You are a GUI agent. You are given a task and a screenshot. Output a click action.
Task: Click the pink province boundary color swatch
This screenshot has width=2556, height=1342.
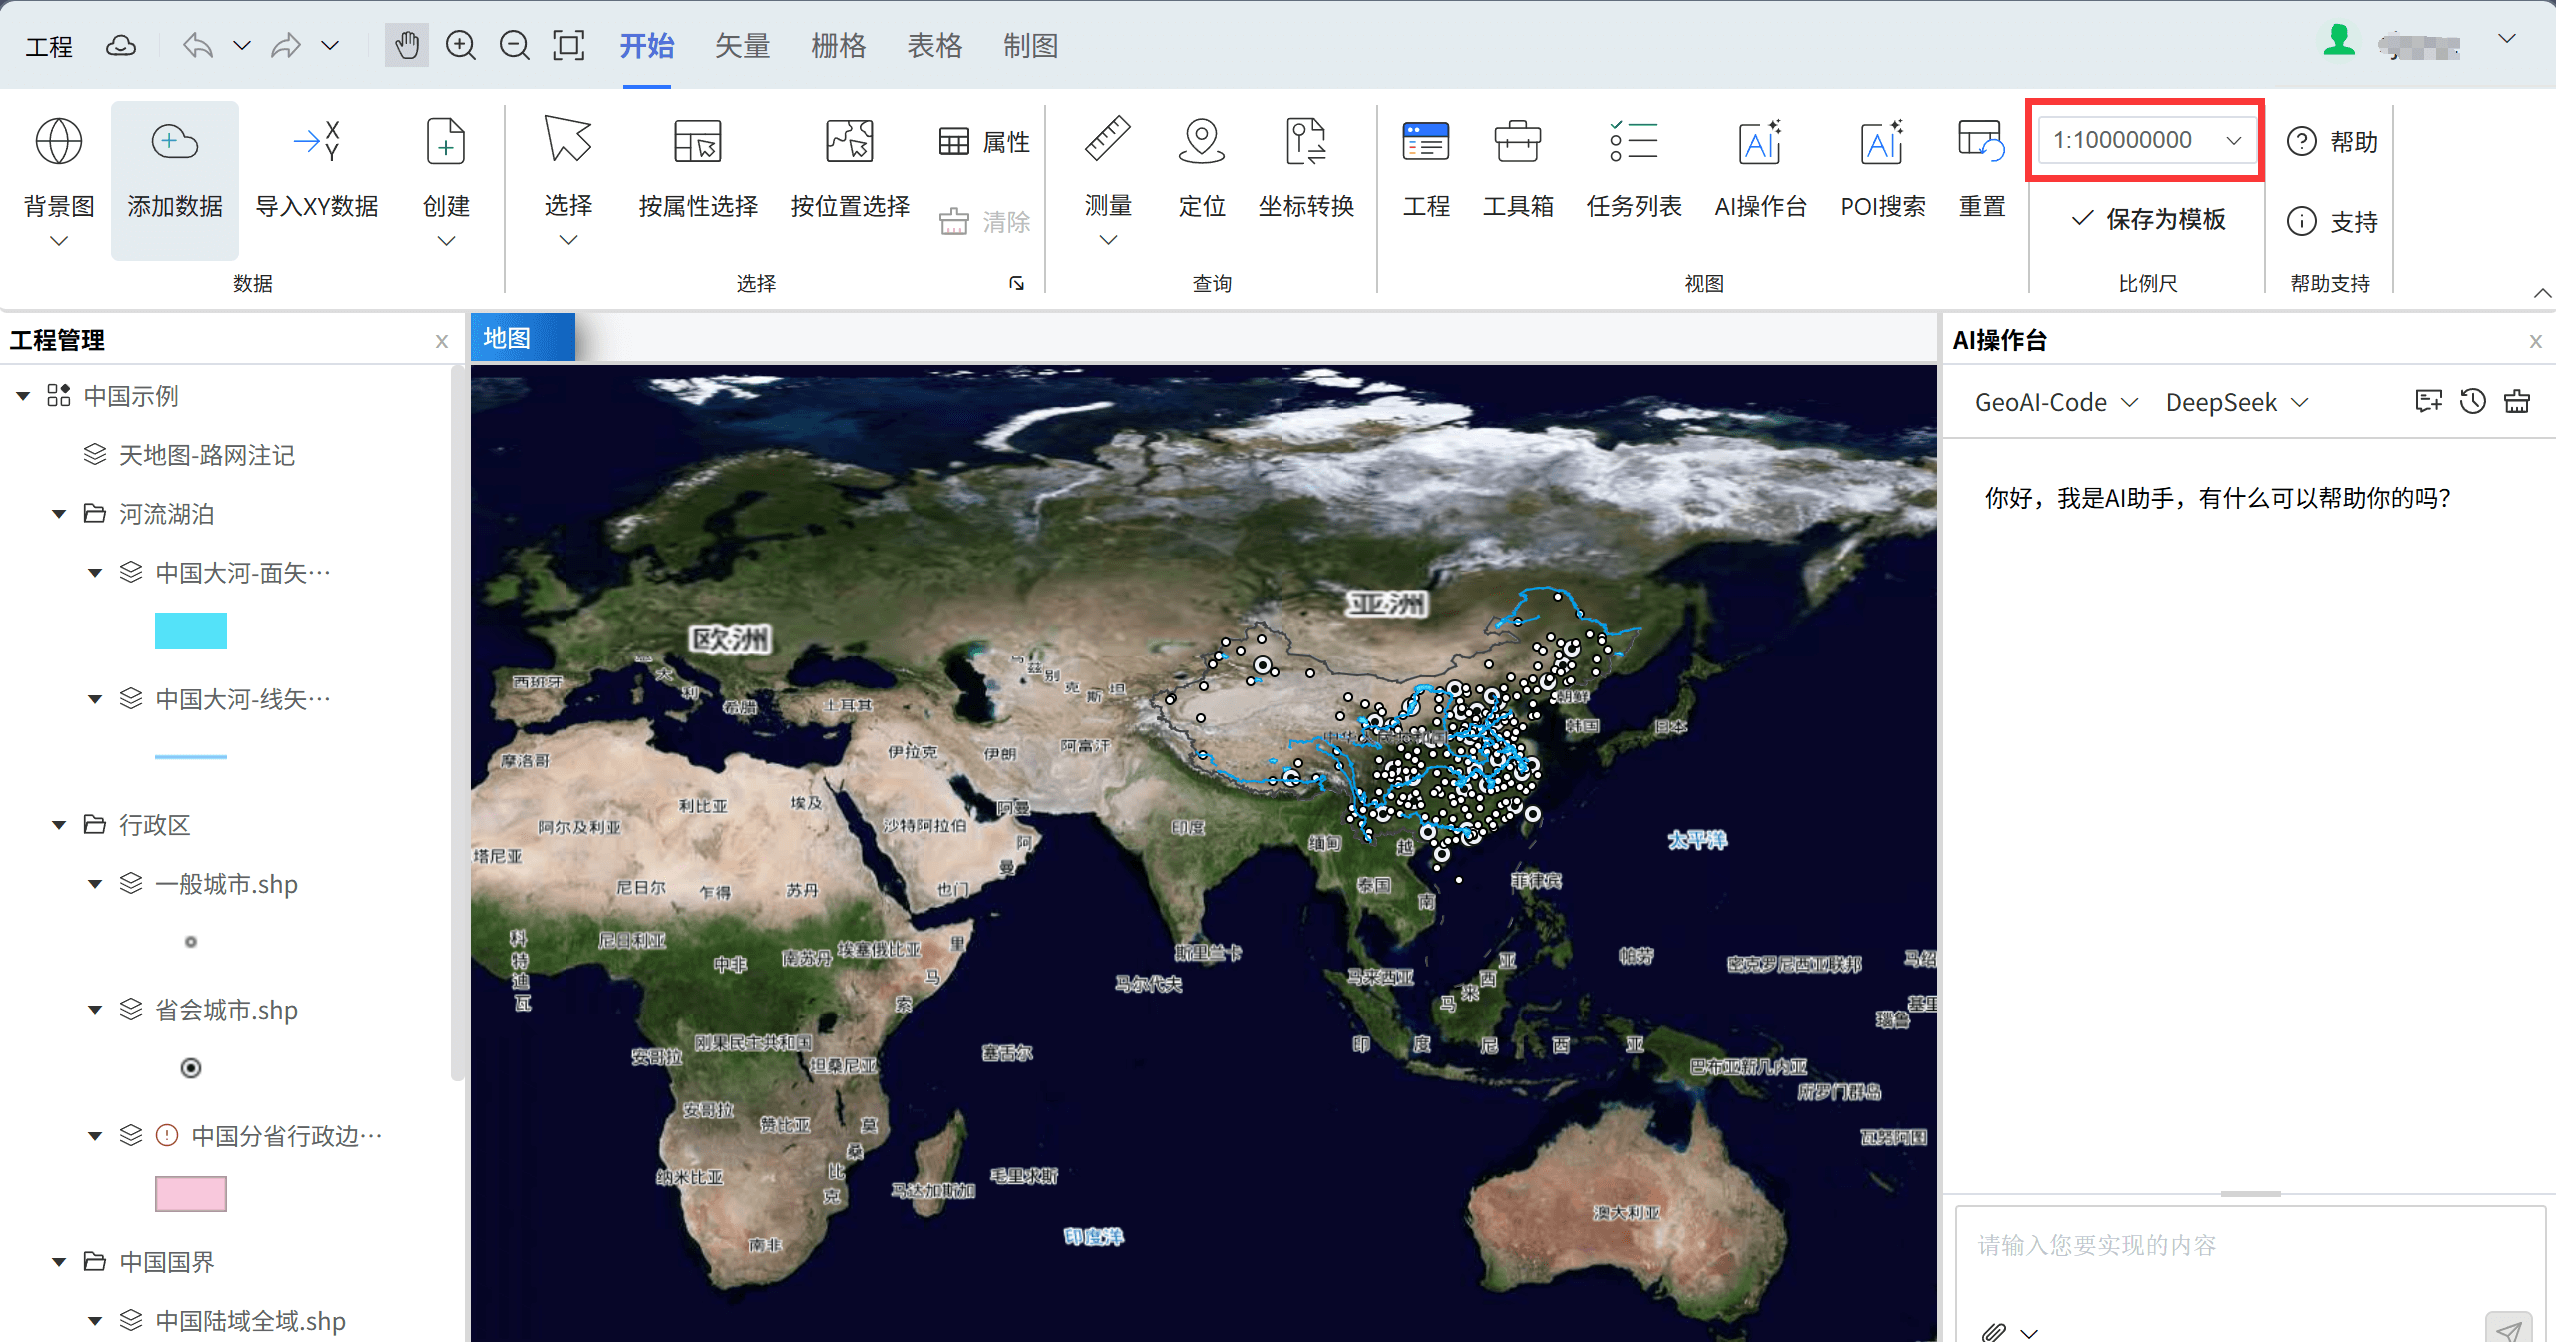coord(190,1194)
